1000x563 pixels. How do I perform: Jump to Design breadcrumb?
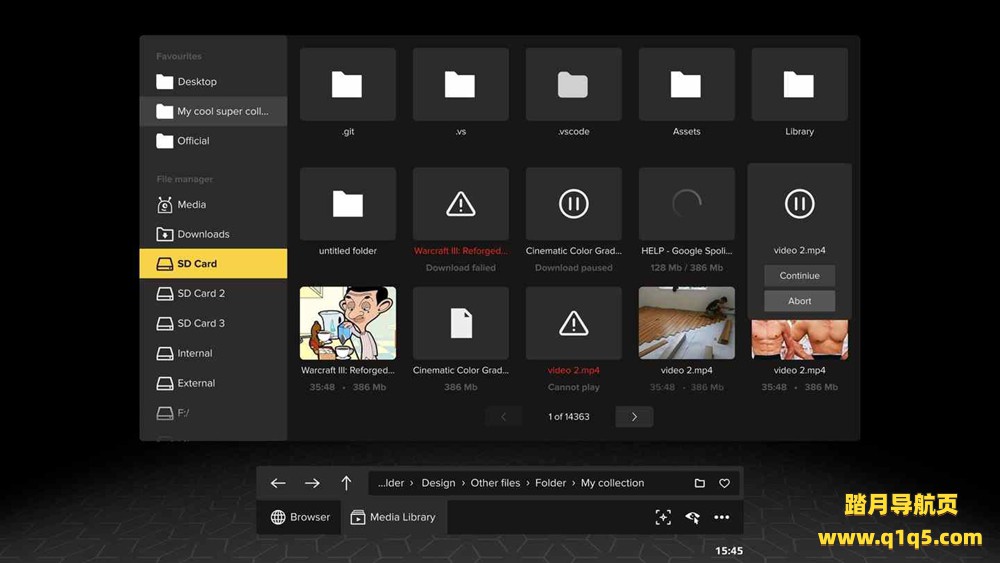pyautogui.click(x=438, y=483)
